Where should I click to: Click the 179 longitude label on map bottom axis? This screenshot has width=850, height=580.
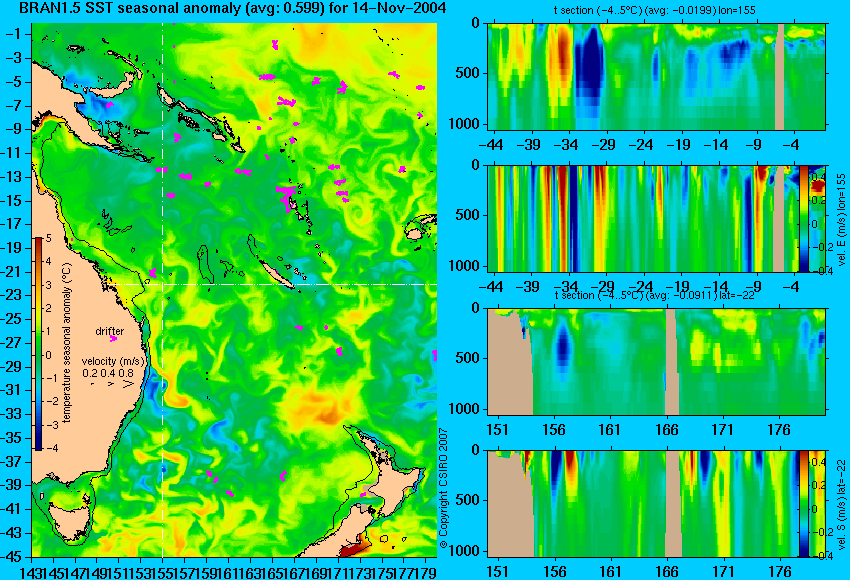[x=426, y=572]
